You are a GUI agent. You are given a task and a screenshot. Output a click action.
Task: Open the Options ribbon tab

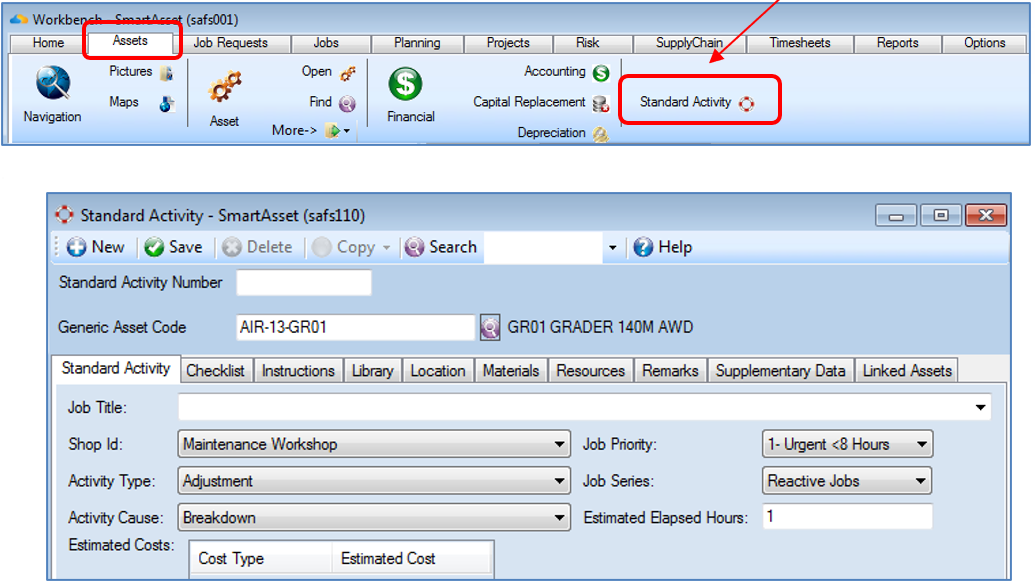[985, 43]
